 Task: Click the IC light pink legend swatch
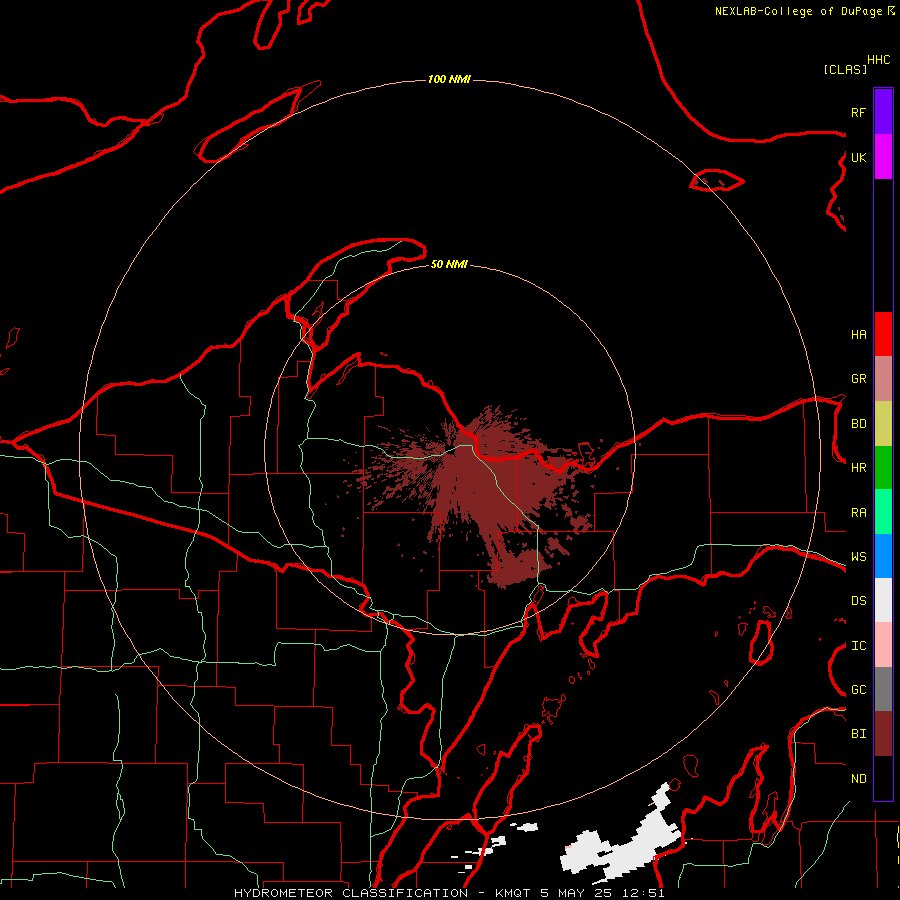pyautogui.click(x=883, y=645)
